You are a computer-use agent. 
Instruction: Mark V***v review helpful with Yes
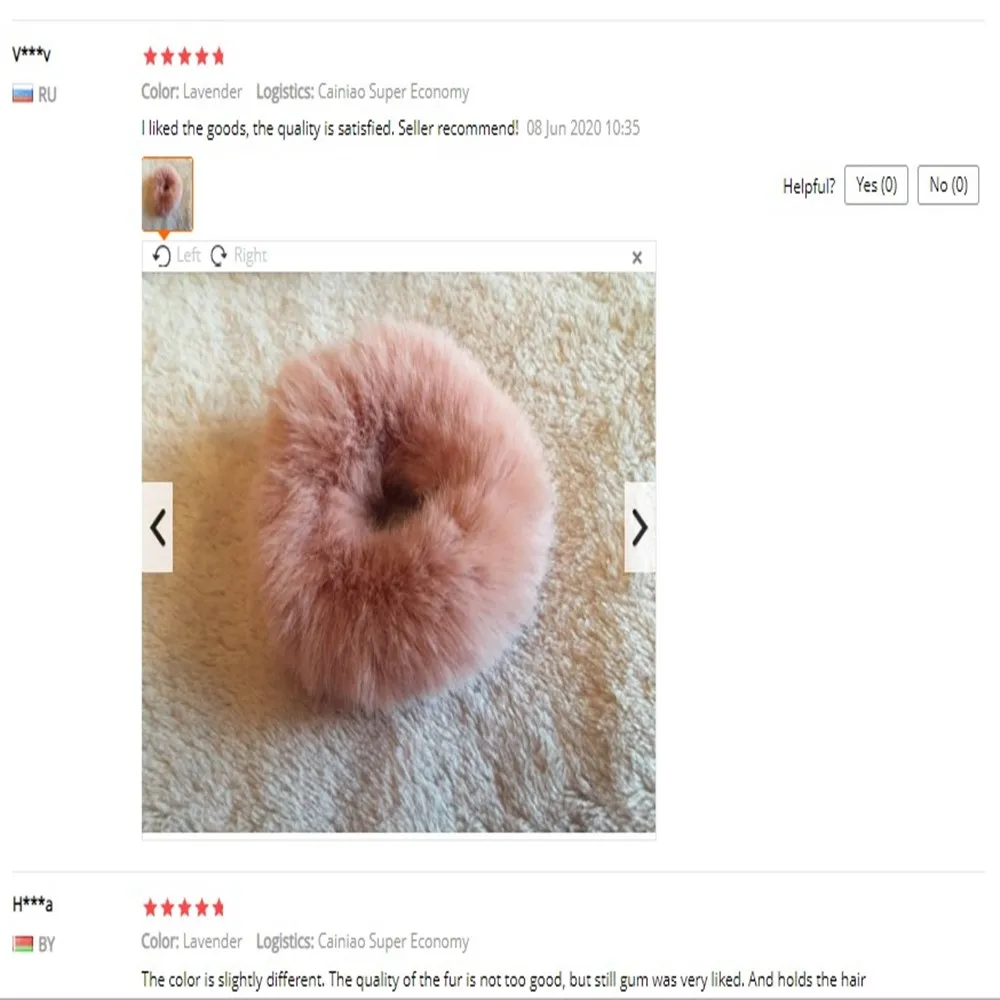pos(876,185)
